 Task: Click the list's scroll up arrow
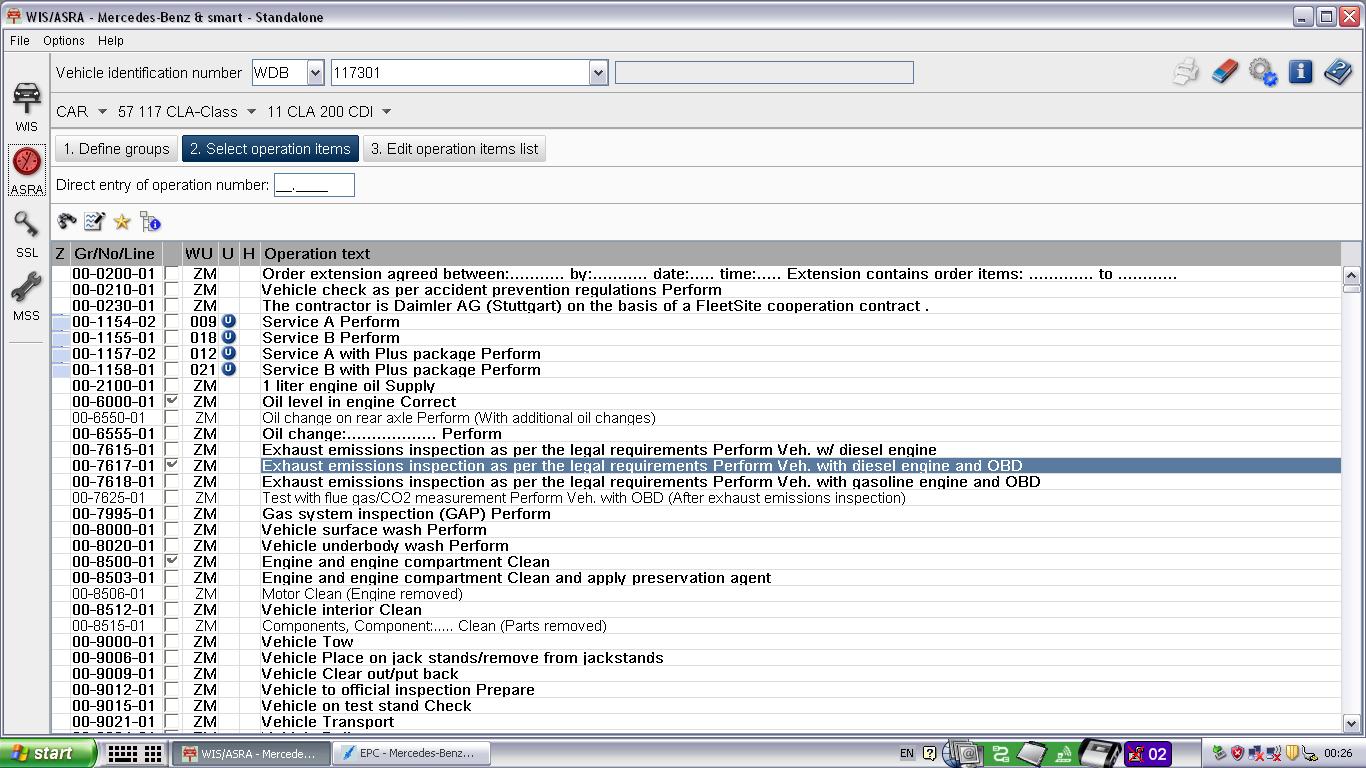coord(1351,275)
